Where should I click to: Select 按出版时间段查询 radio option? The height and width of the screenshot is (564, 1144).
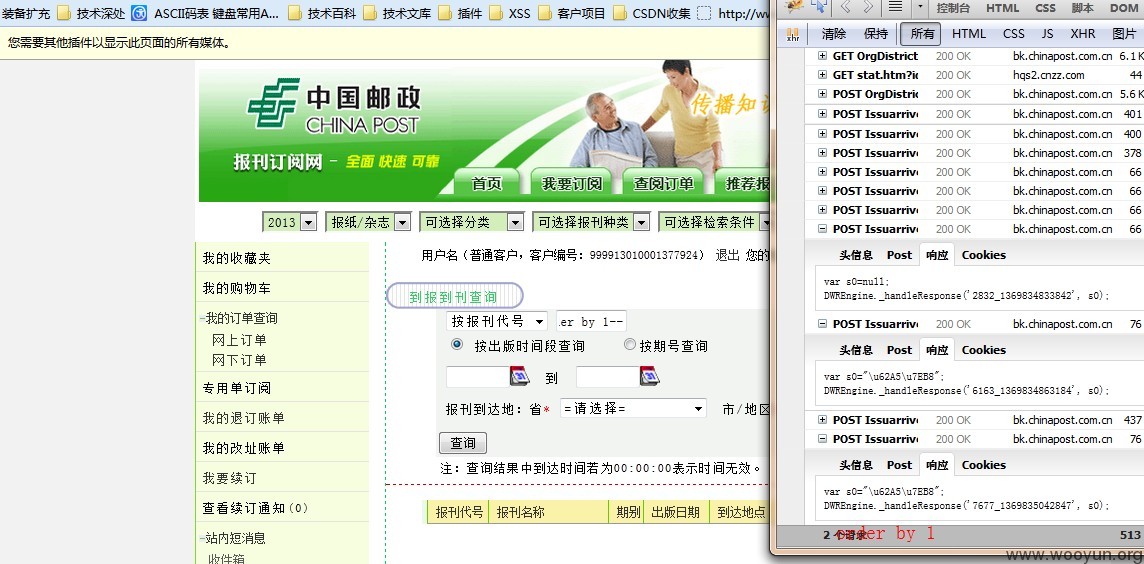tap(457, 344)
